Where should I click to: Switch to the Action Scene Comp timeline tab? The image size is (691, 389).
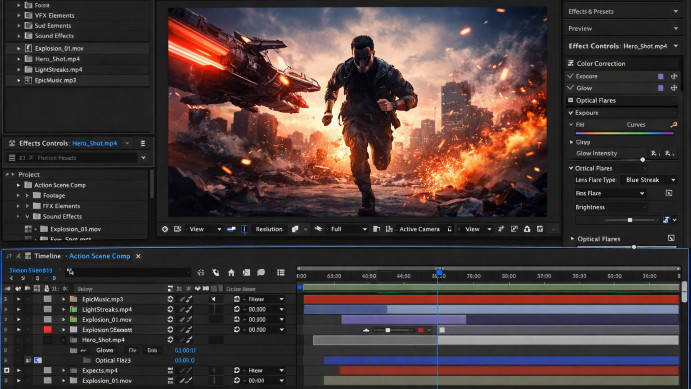[x=100, y=256]
